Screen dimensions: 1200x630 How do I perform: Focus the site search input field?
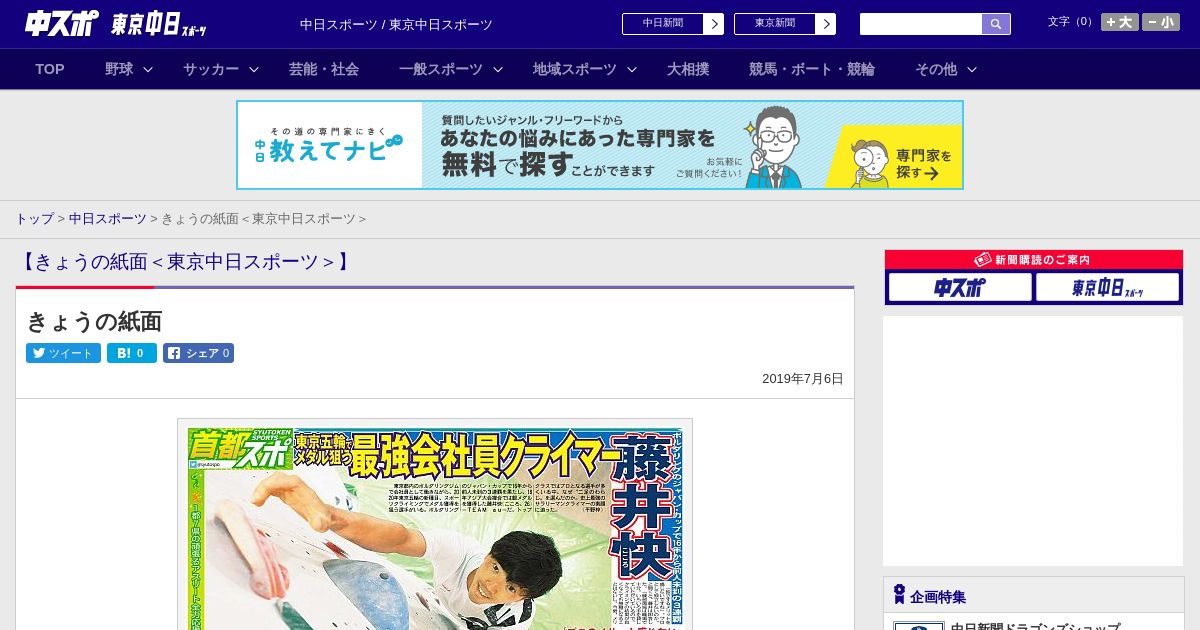921,24
